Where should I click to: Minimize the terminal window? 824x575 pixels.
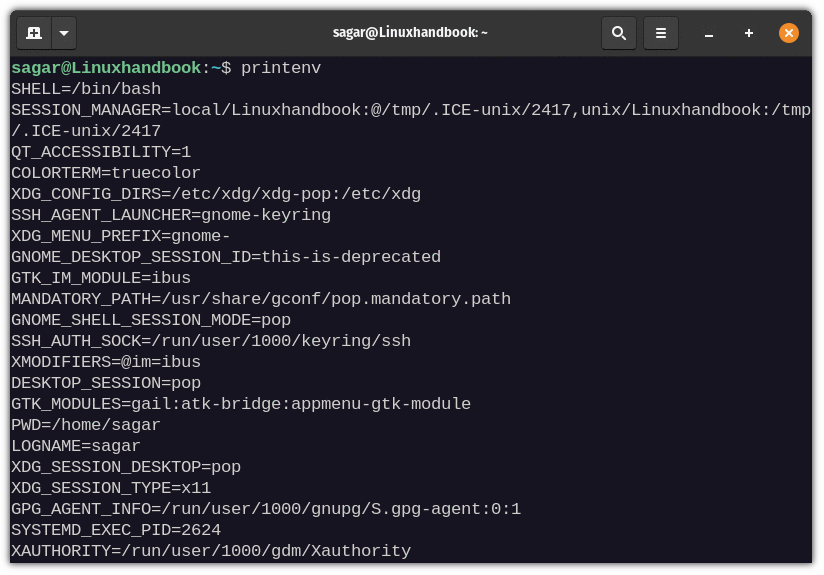[x=709, y=34]
